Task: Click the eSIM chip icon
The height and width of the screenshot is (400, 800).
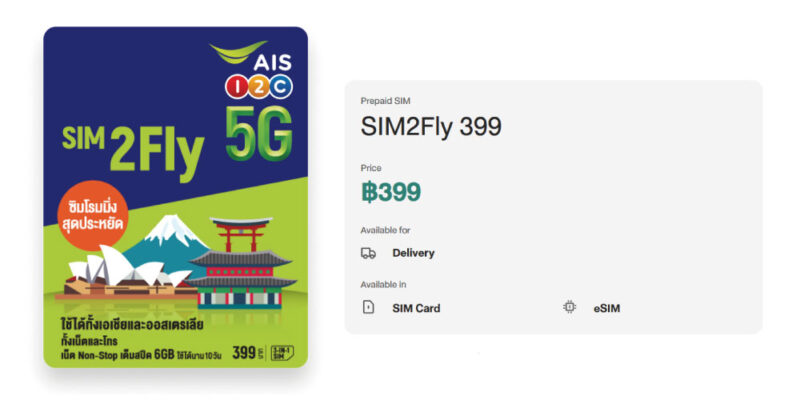Action: [569, 307]
